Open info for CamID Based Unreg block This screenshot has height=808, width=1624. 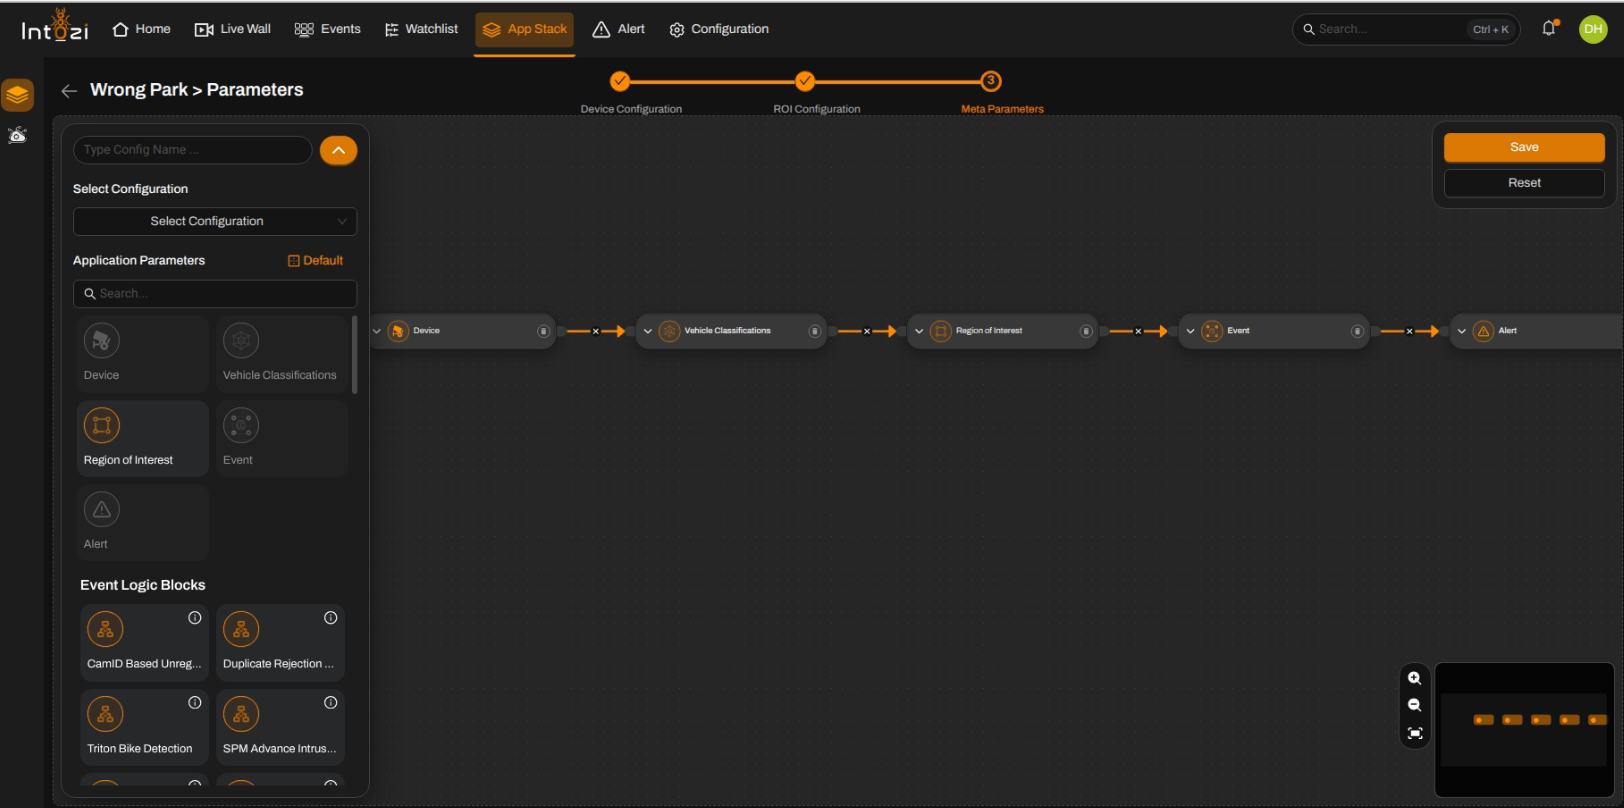(x=195, y=618)
